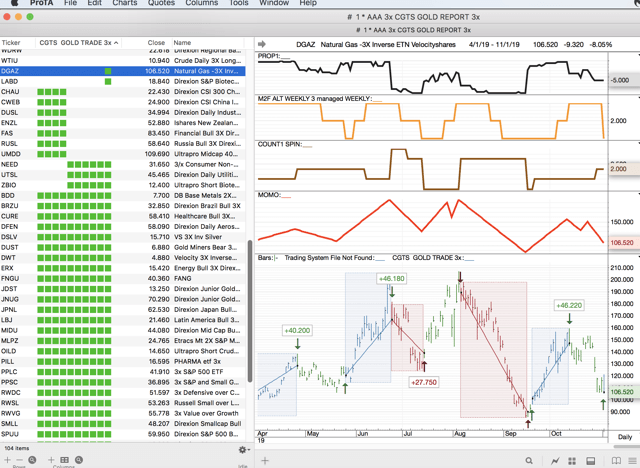Click the +27.750 trade profit label

point(424,382)
